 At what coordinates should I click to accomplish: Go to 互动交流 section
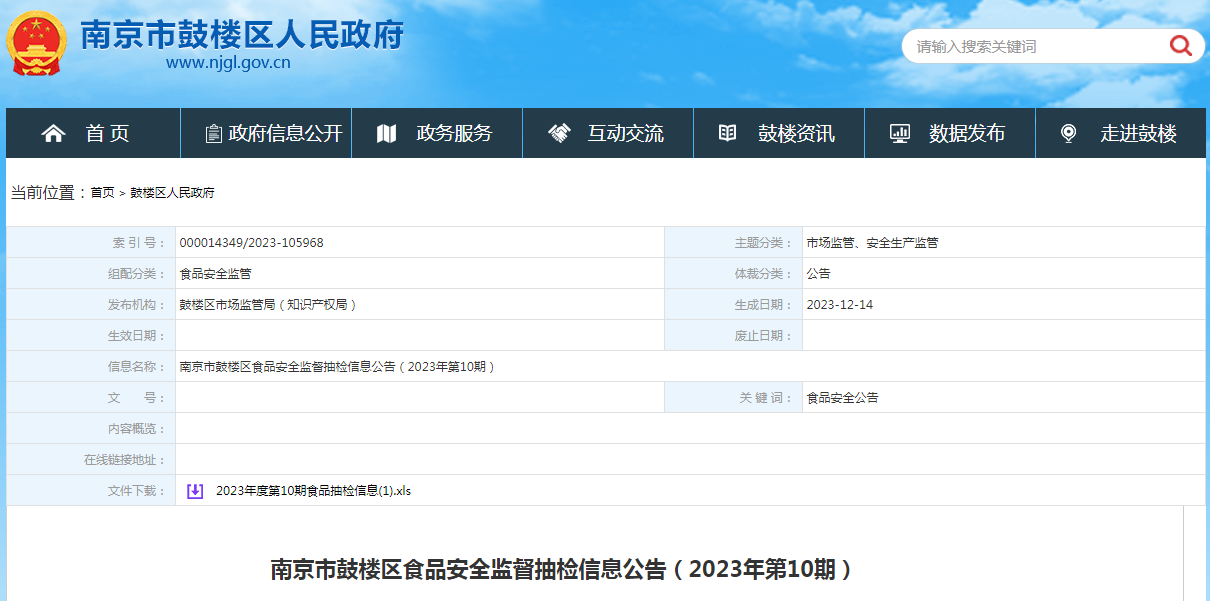click(x=625, y=133)
